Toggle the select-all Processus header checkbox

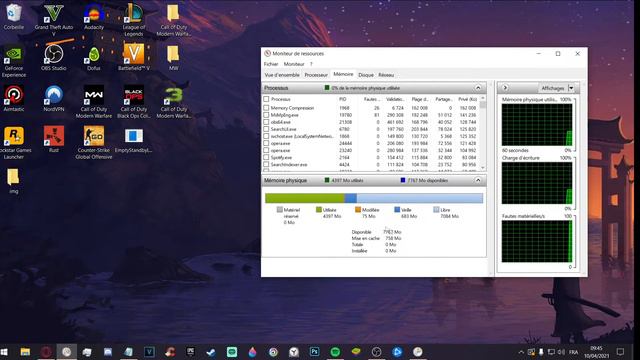(266, 99)
